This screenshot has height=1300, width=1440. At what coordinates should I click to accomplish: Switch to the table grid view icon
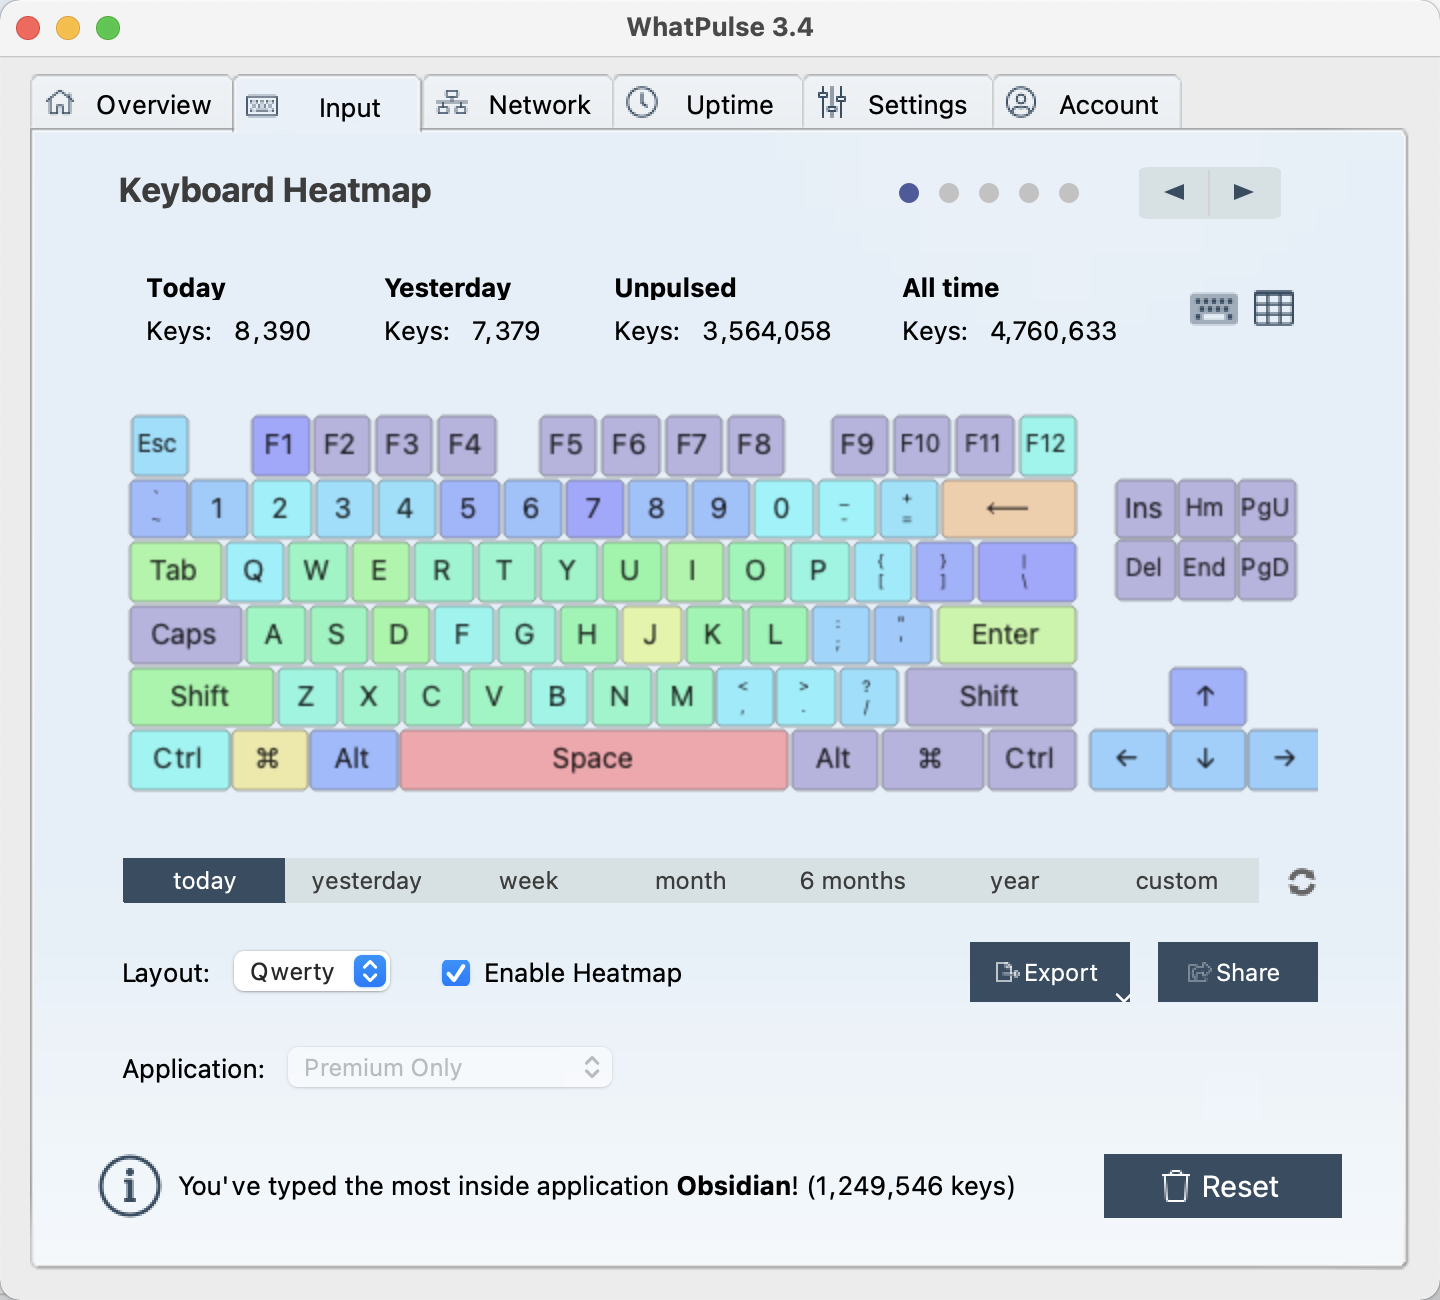1273,309
